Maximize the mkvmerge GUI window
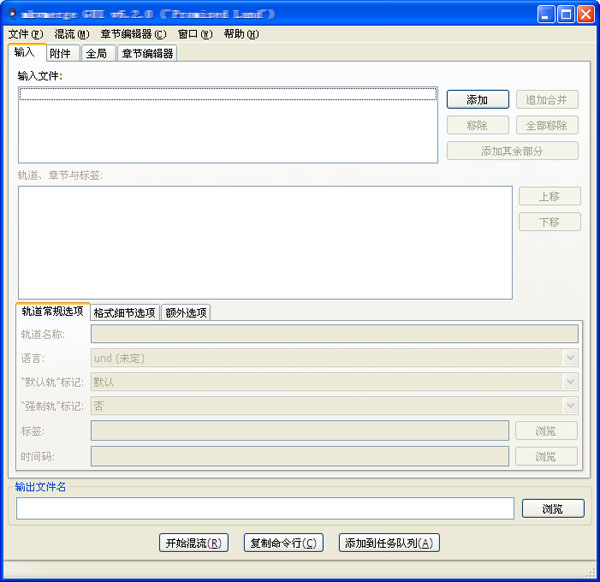This screenshot has width=600, height=582. pos(566,15)
